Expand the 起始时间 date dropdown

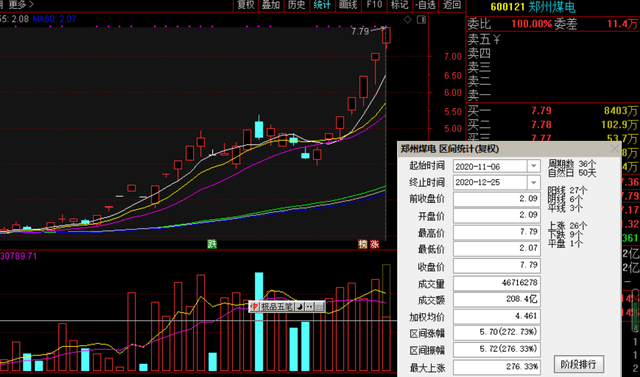pyautogui.click(x=533, y=166)
